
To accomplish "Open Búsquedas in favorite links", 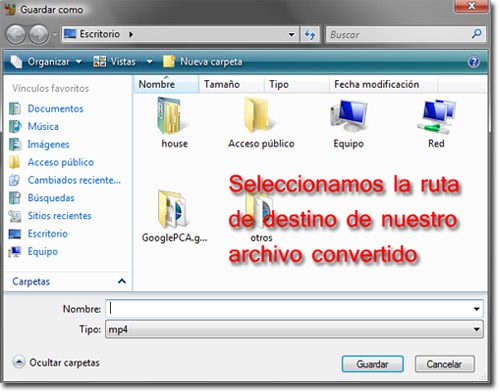I will (x=51, y=198).
